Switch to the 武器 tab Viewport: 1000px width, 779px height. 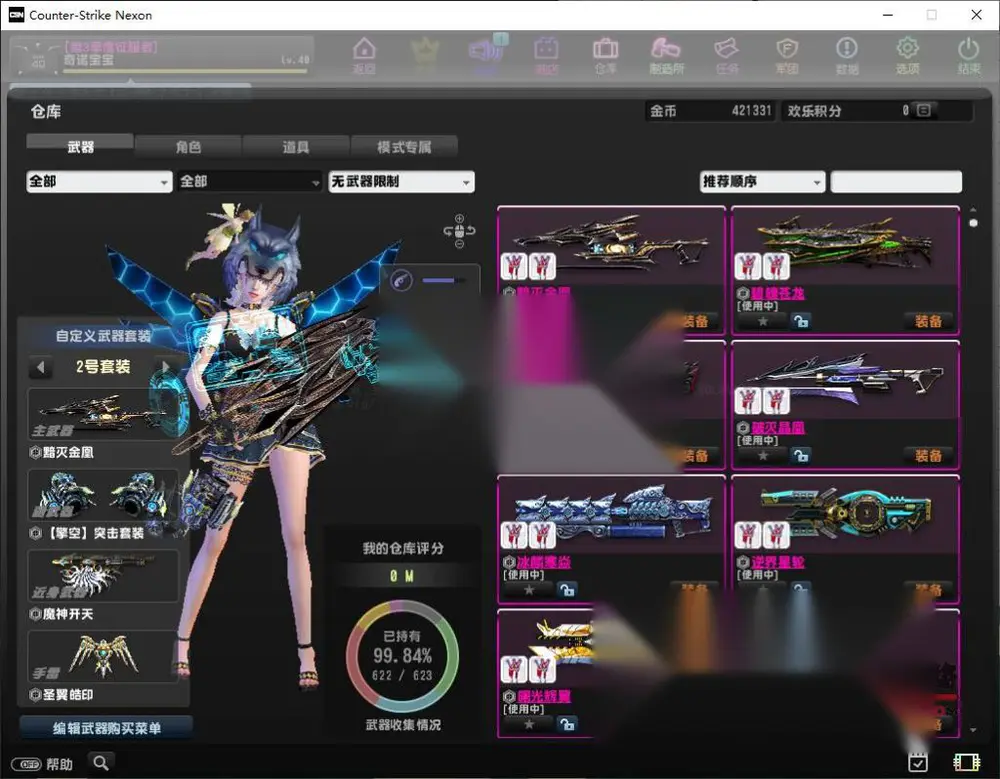coord(80,146)
